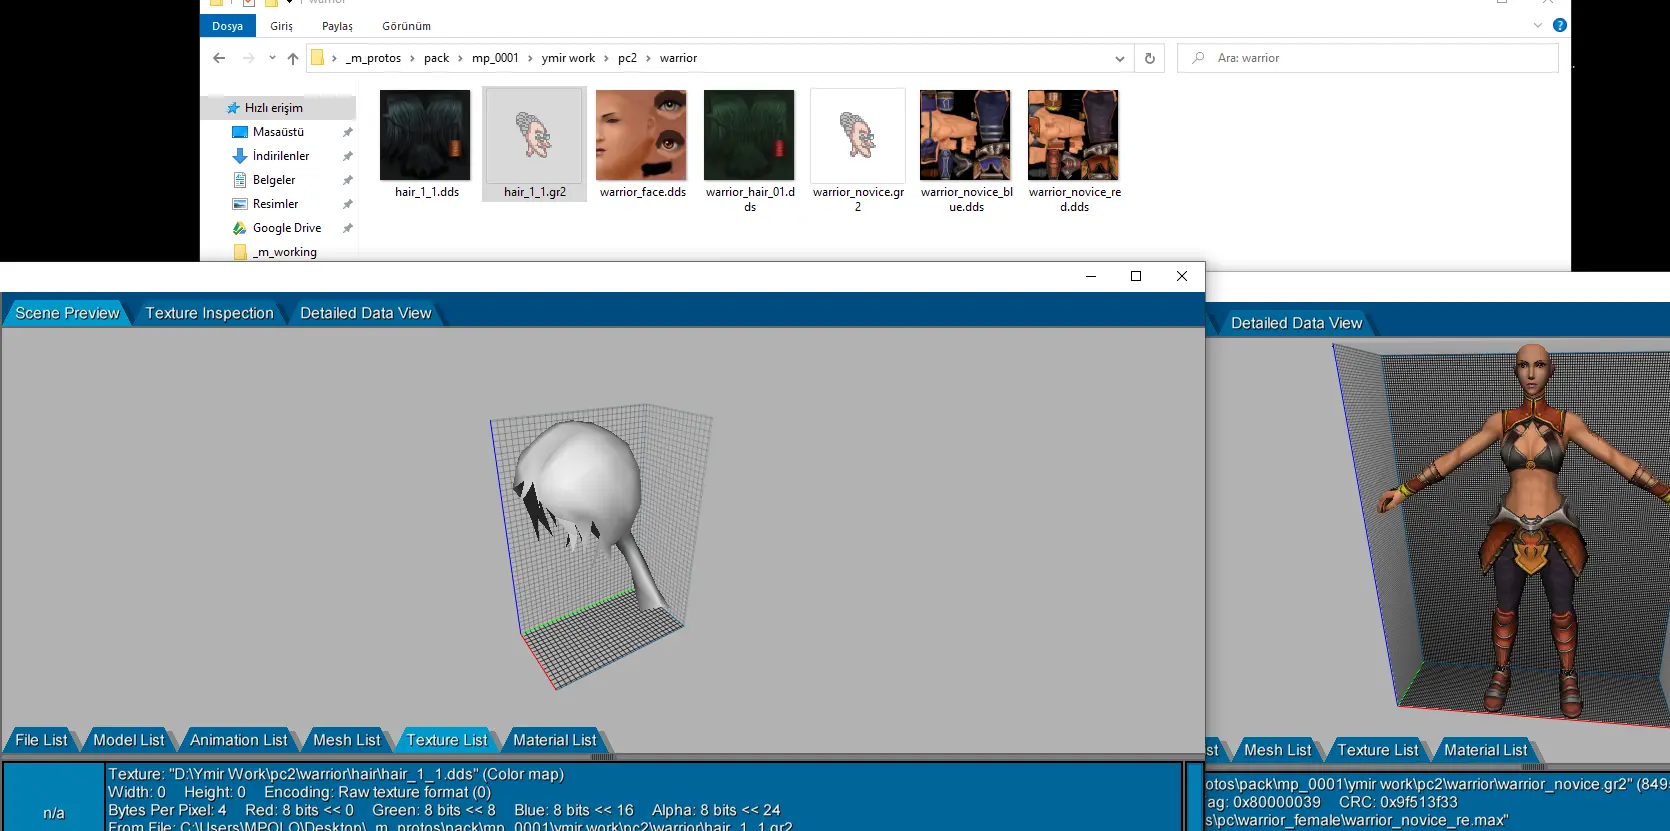Click the 'Ara: warrior' search box
The image size is (1670, 831).
pos(1368,58)
